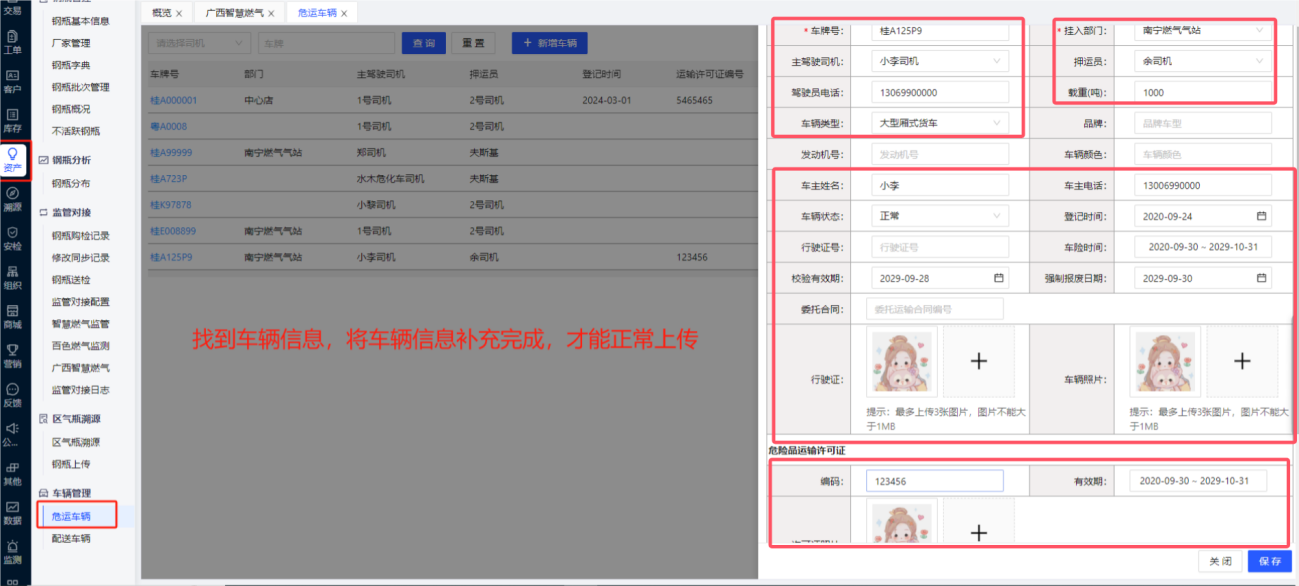This screenshot has width=1299, height=586.
Task: Switch to the 概览 tab
Action: point(161,14)
